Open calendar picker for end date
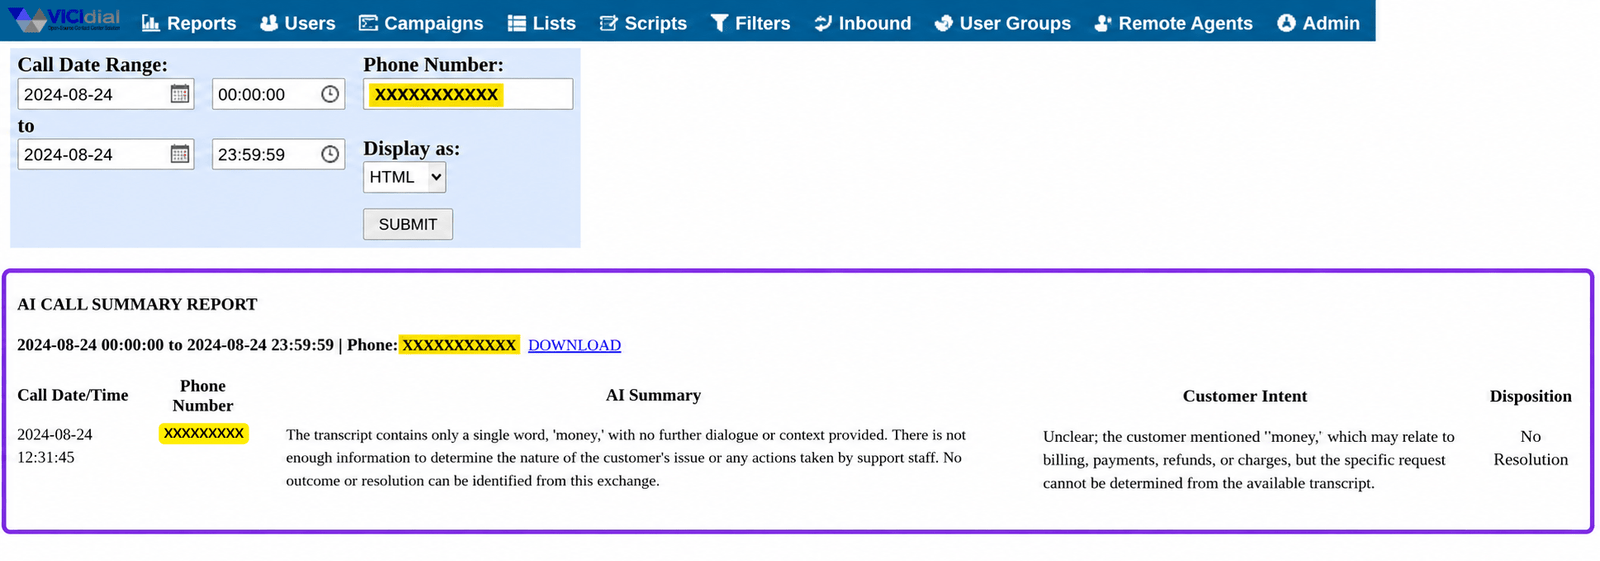The width and height of the screenshot is (1600, 561). [x=180, y=154]
